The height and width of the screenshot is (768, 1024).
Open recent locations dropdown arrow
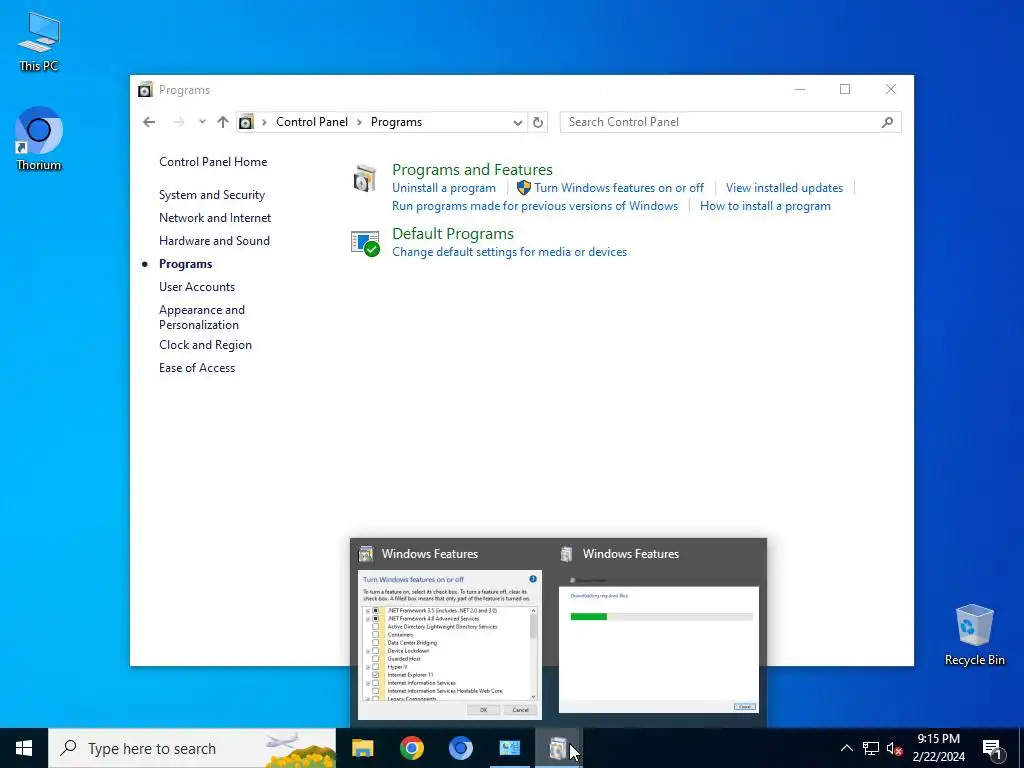pos(202,121)
